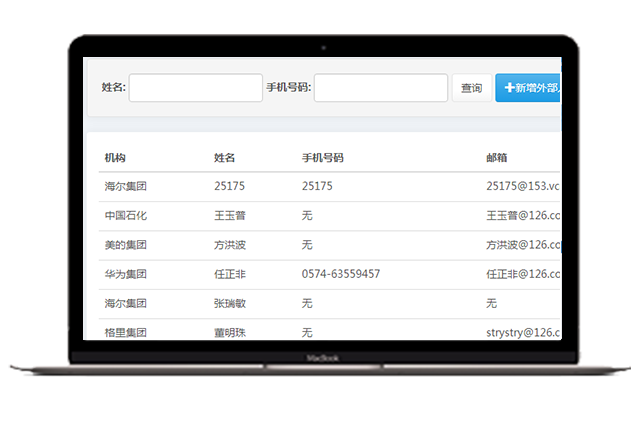Select the 华为集团 organization cell
Viewport: 640px width, 425px height.
[126, 273]
